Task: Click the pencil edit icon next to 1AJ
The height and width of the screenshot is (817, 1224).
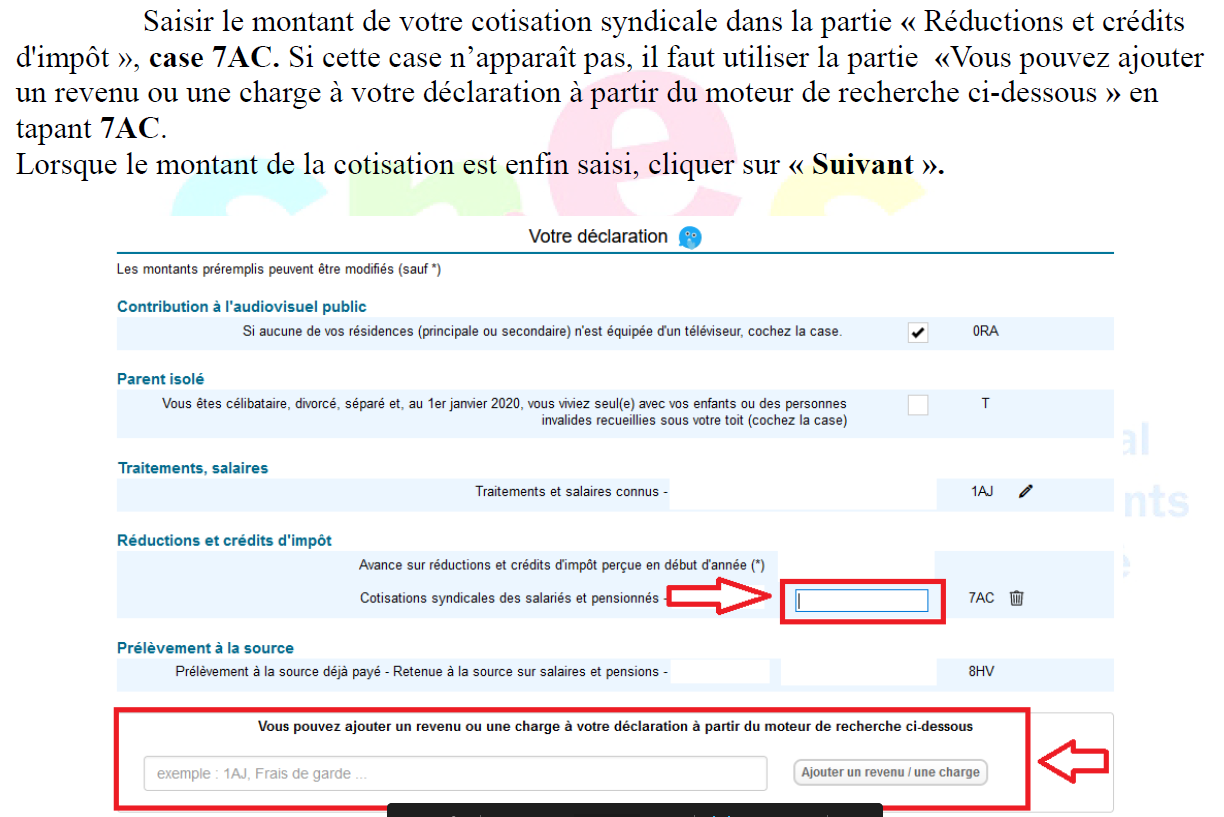Action: tap(1025, 492)
